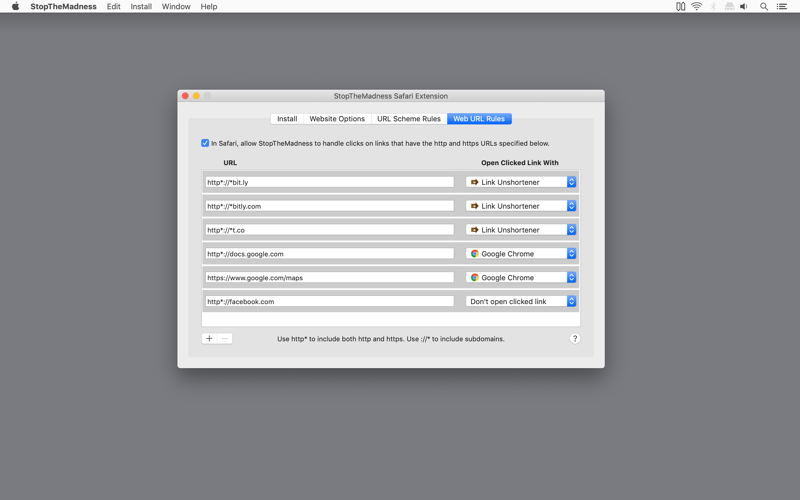The height and width of the screenshot is (500, 800).
Task: Click the Bluetooth icon in menu bar
Action: tap(713, 6)
